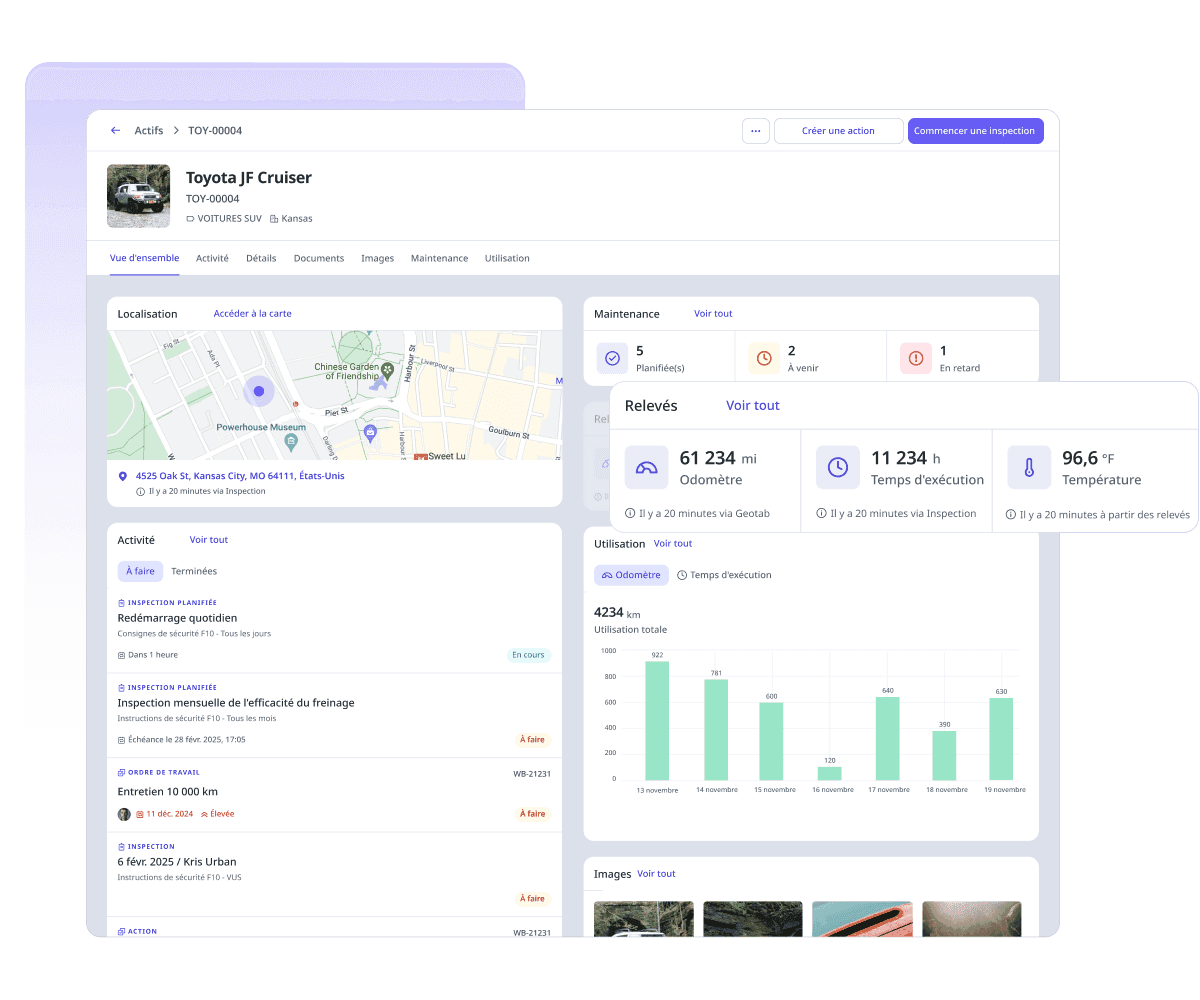1200x1000 pixels.
Task: Click Commencer une inspection button
Action: coord(975,131)
